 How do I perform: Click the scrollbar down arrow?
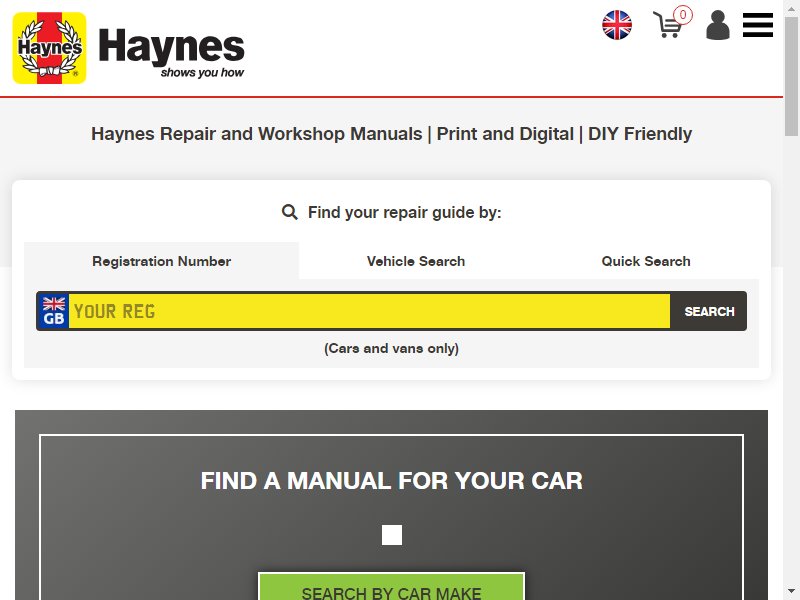(791, 592)
